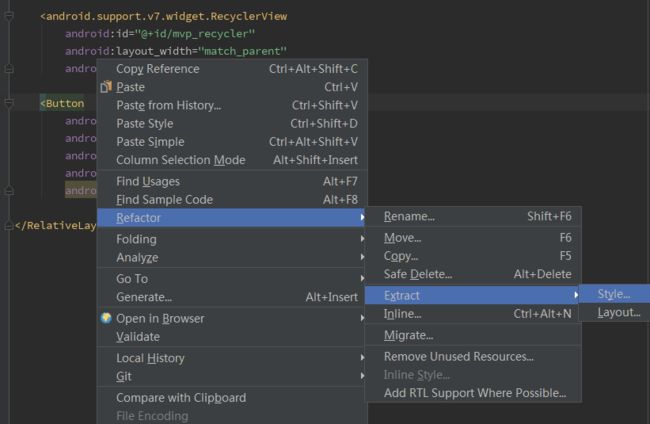Click the Paste clipboard icon
The image size is (650, 424).
(106, 87)
